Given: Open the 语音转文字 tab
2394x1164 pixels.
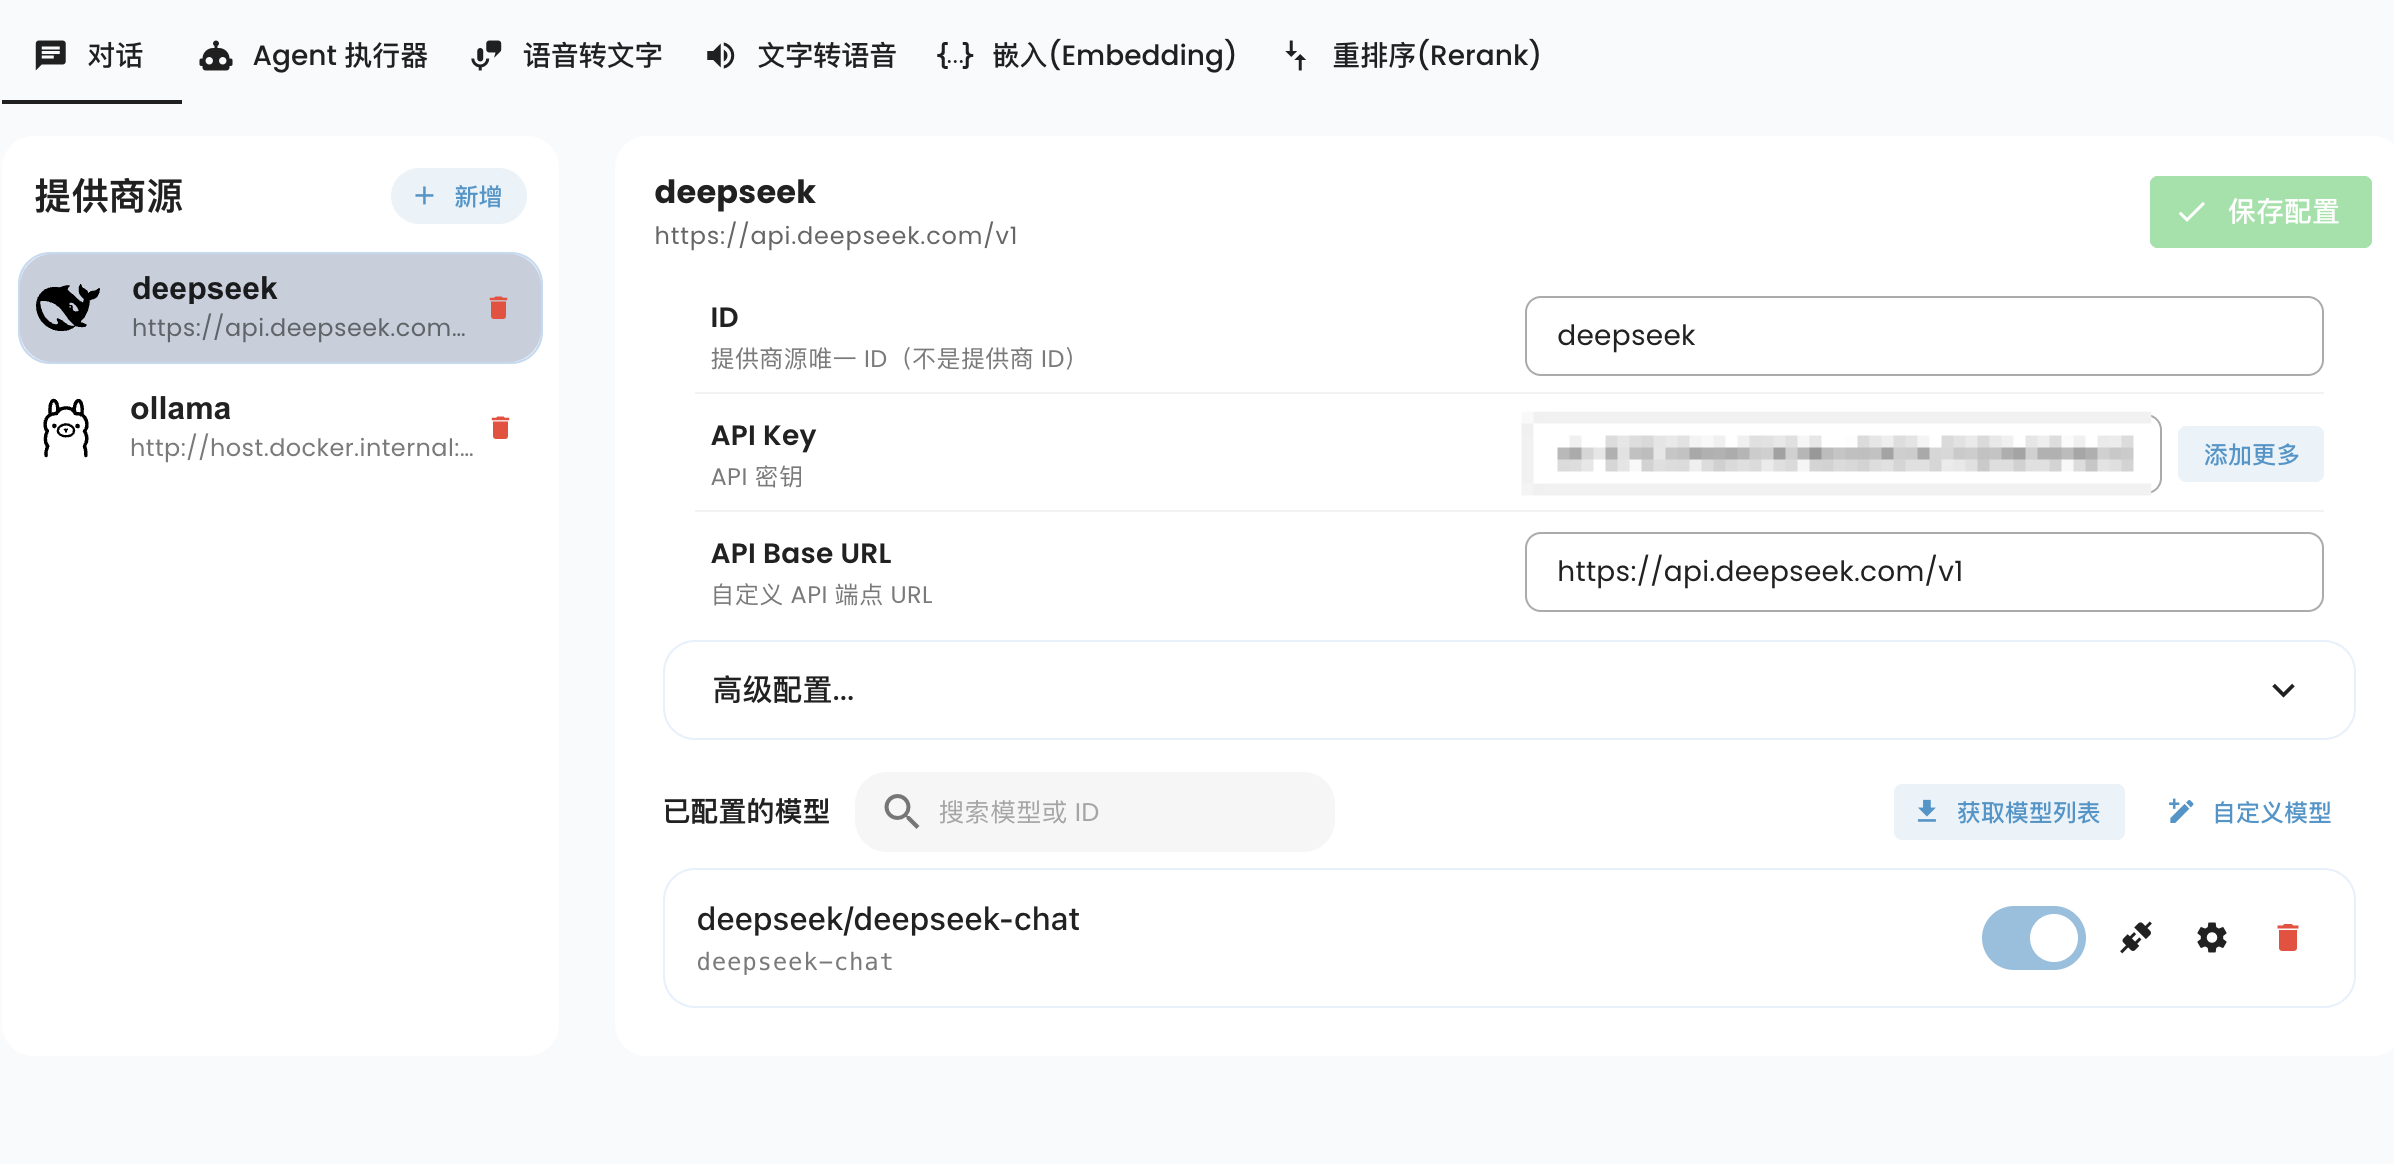Looking at the screenshot, I should [567, 55].
